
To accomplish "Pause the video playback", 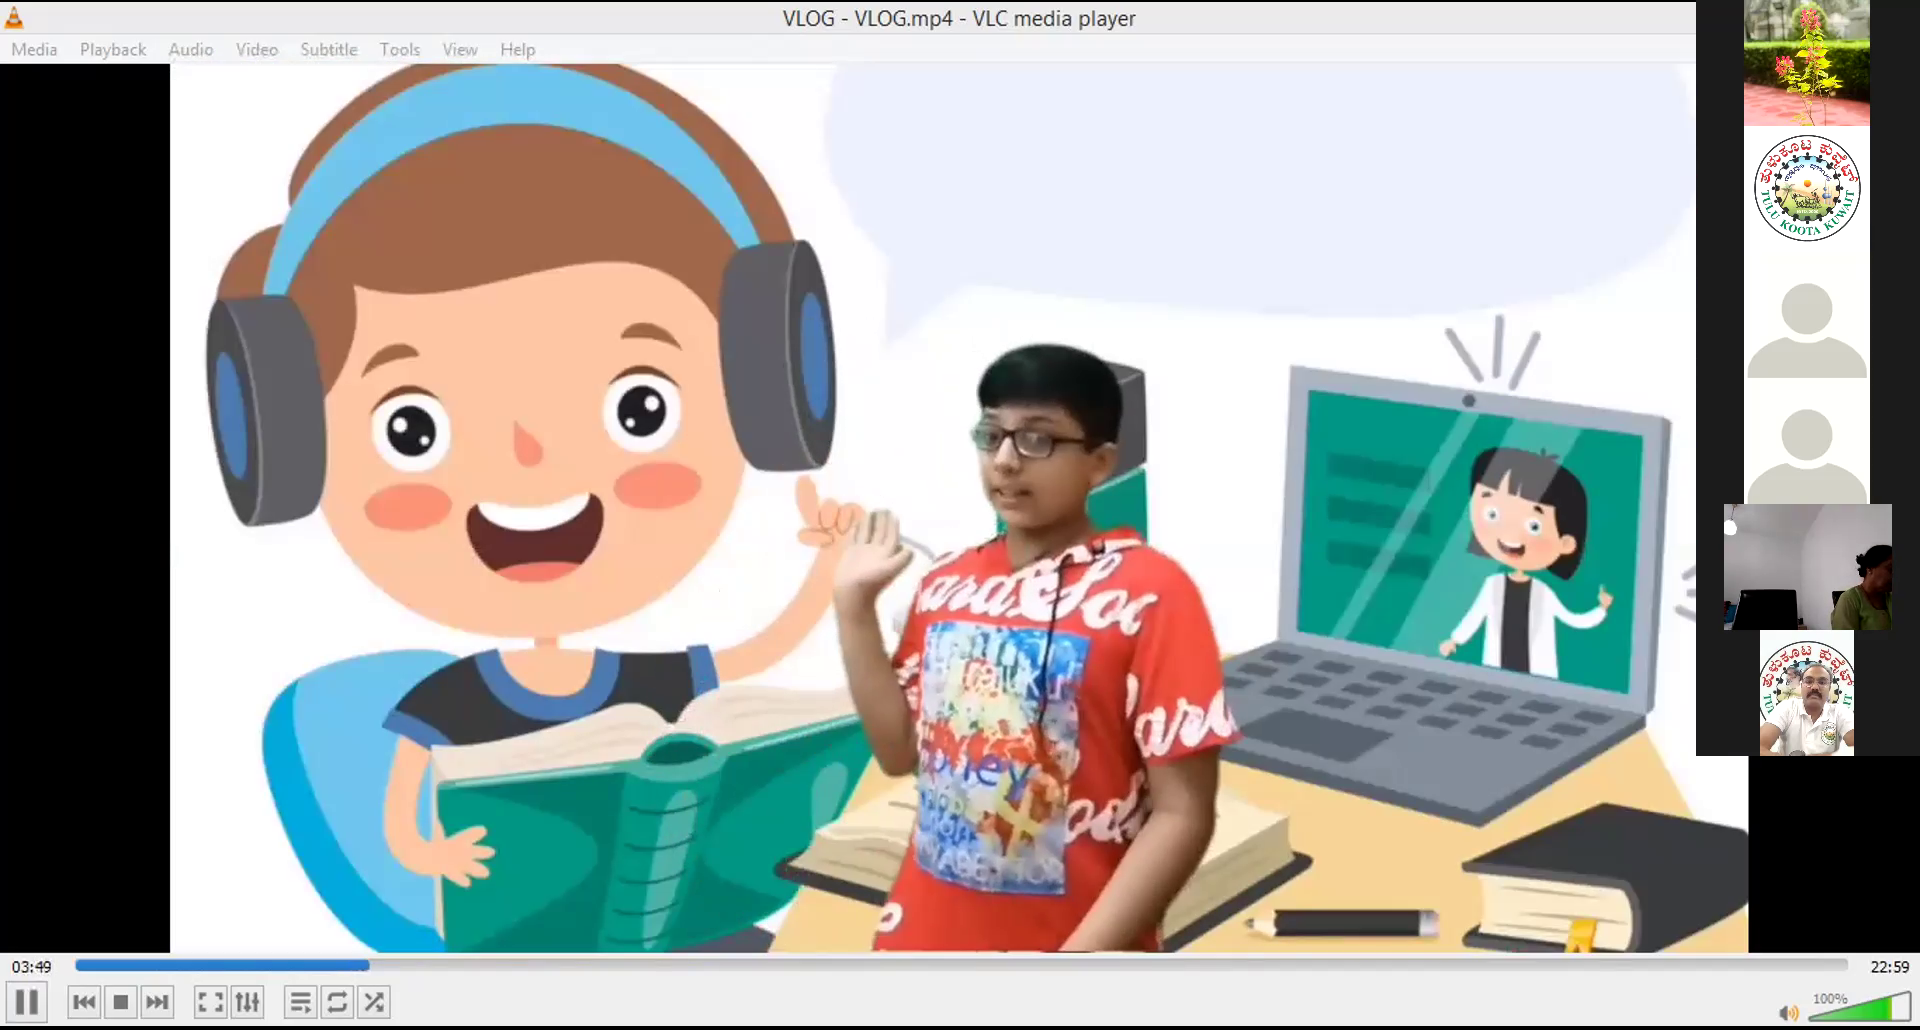I will (27, 1002).
